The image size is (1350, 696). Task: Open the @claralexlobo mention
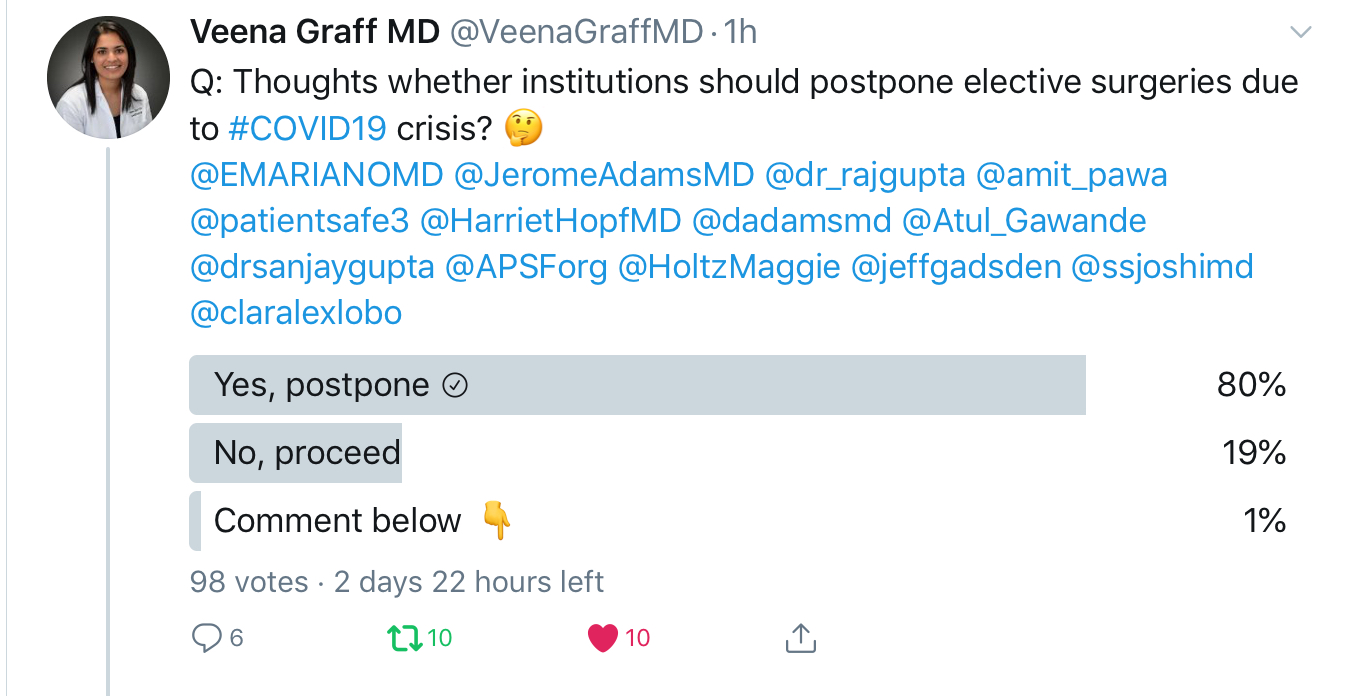[x=296, y=313]
